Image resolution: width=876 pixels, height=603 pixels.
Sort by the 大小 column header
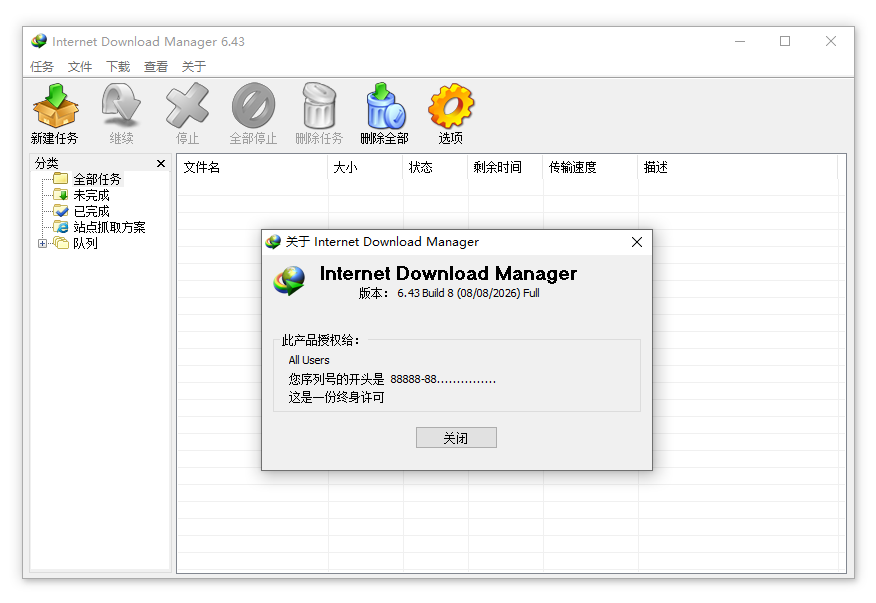[x=365, y=167]
